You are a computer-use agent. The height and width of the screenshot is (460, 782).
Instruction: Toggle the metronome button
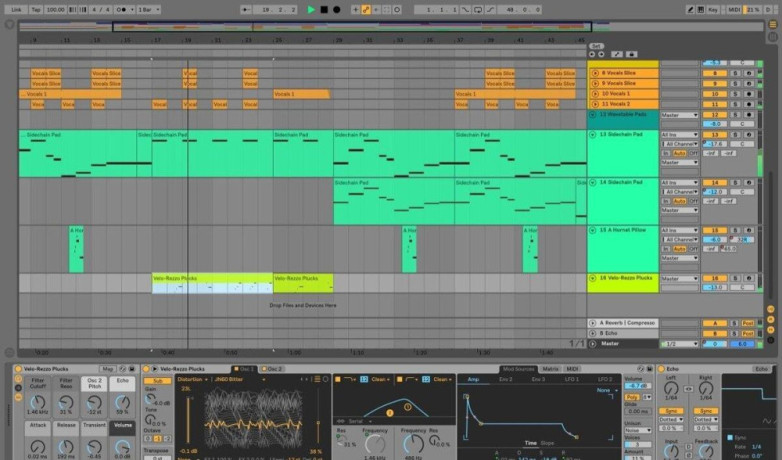[x=122, y=9]
